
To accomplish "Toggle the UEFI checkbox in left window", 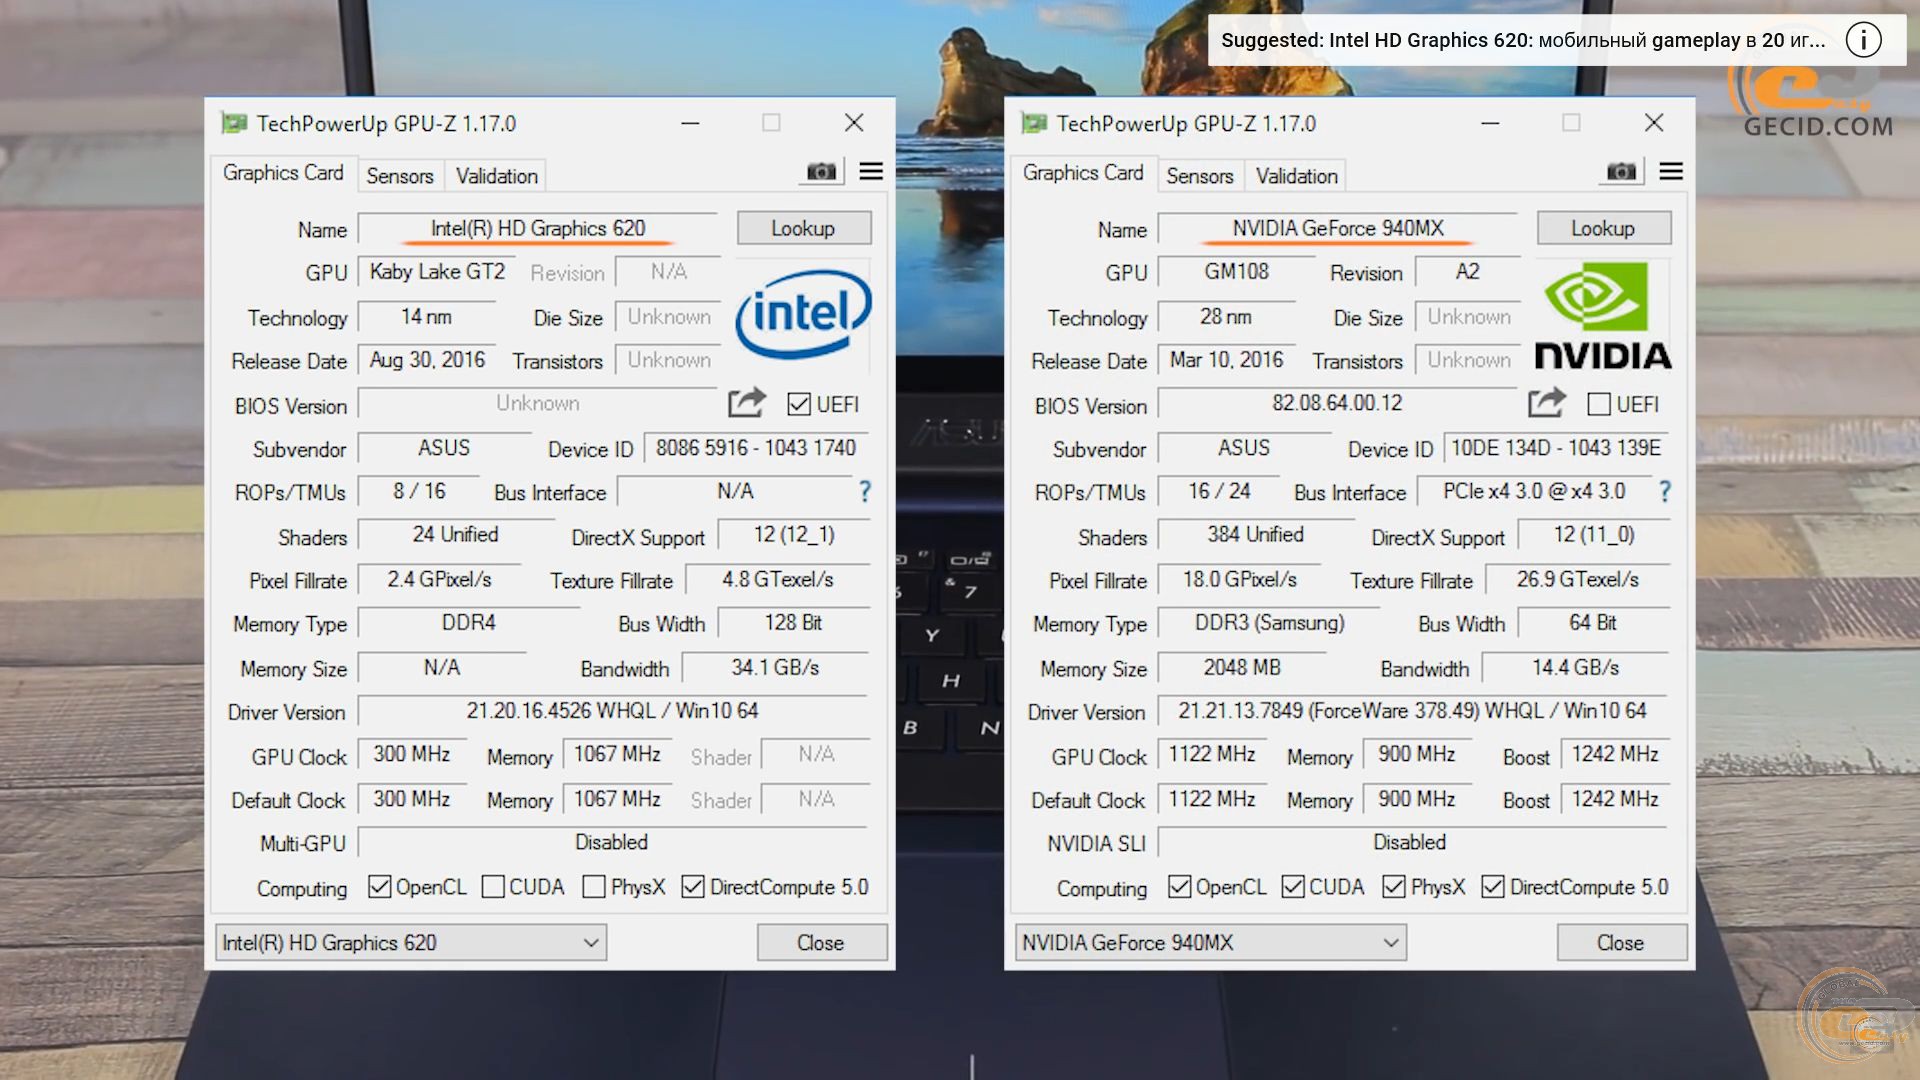I will pyautogui.click(x=795, y=405).
